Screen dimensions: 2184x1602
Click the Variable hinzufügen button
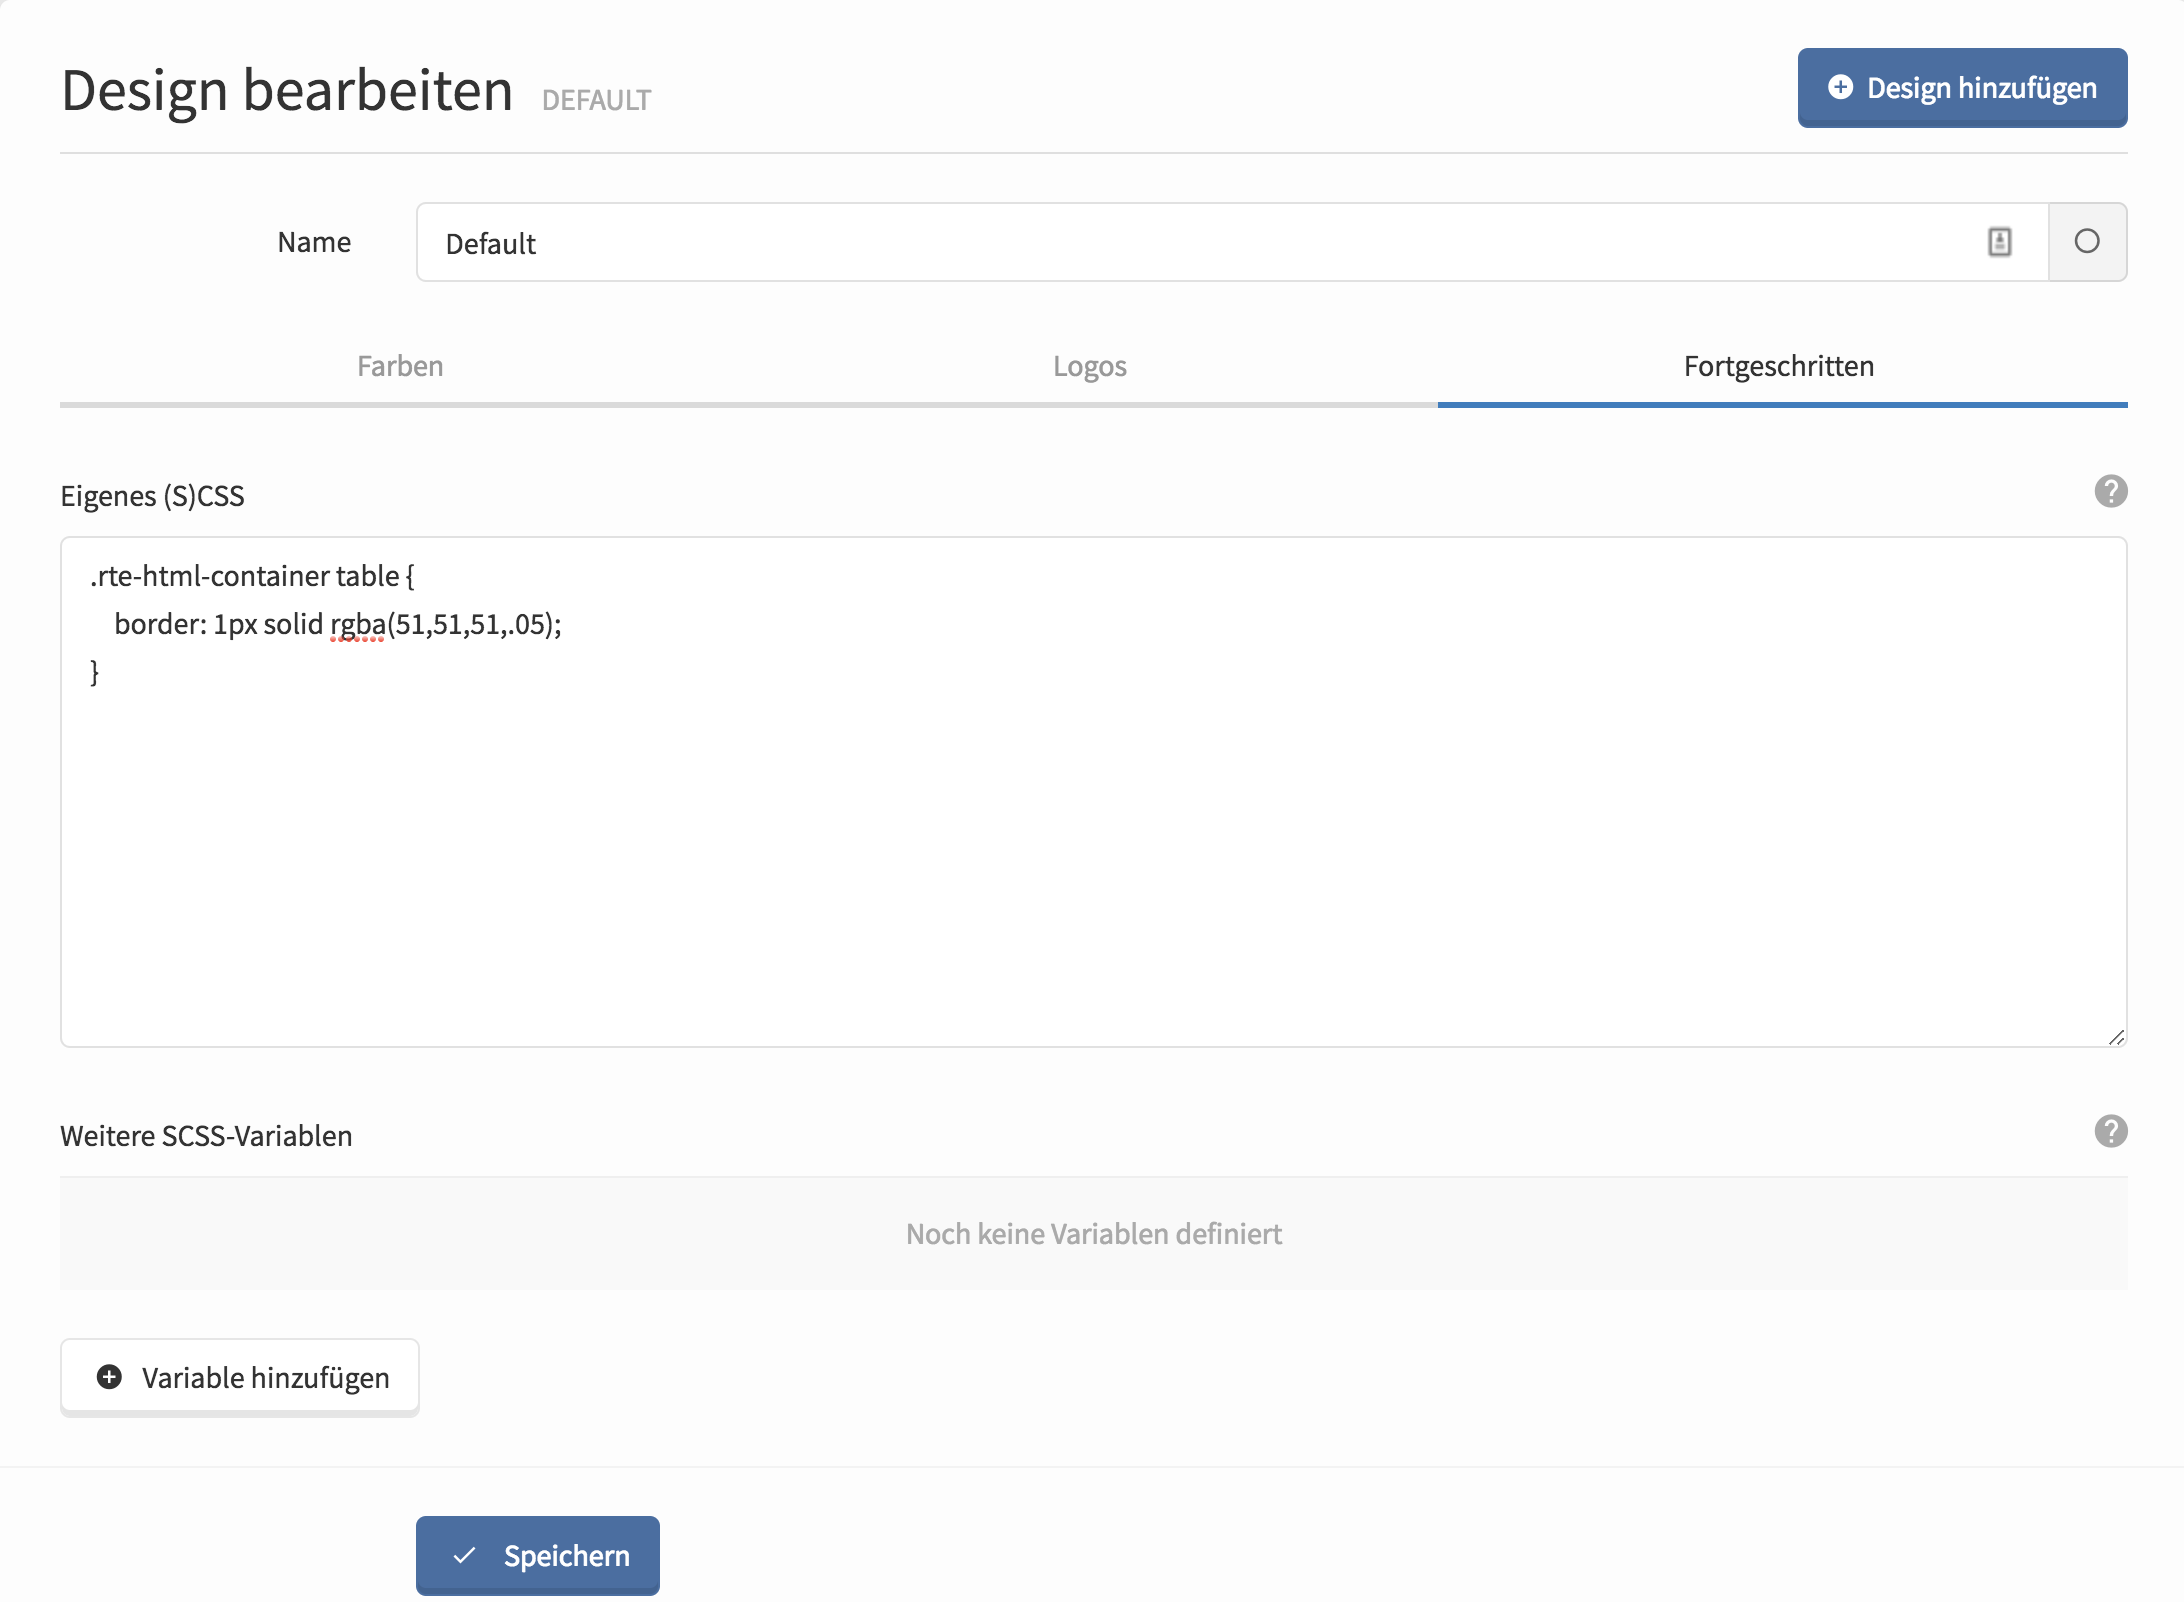(x=240, y=1377)
